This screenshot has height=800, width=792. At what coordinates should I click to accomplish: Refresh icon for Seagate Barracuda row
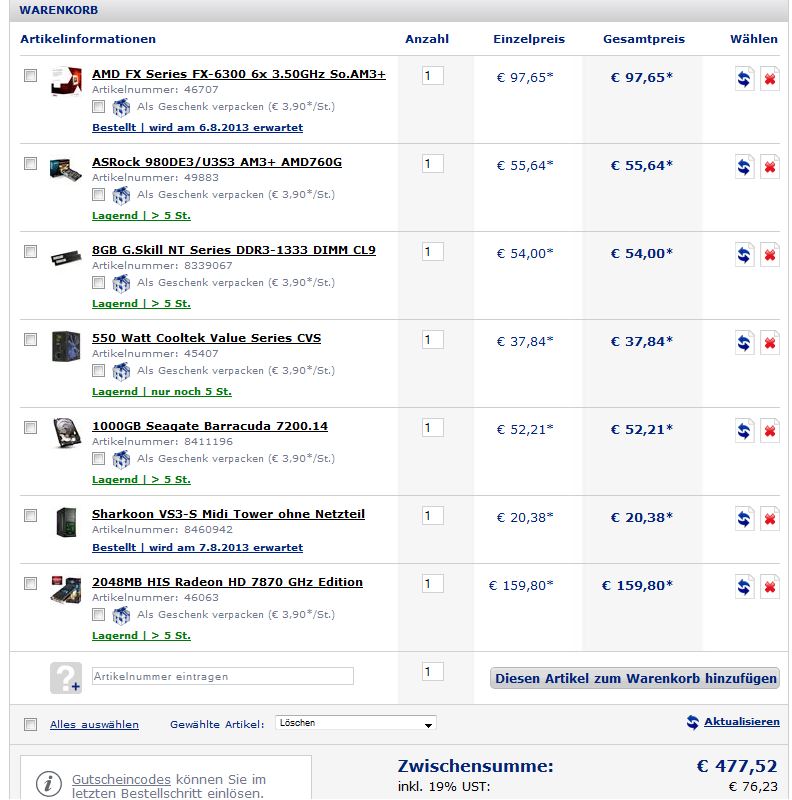(x=744, y=430)
